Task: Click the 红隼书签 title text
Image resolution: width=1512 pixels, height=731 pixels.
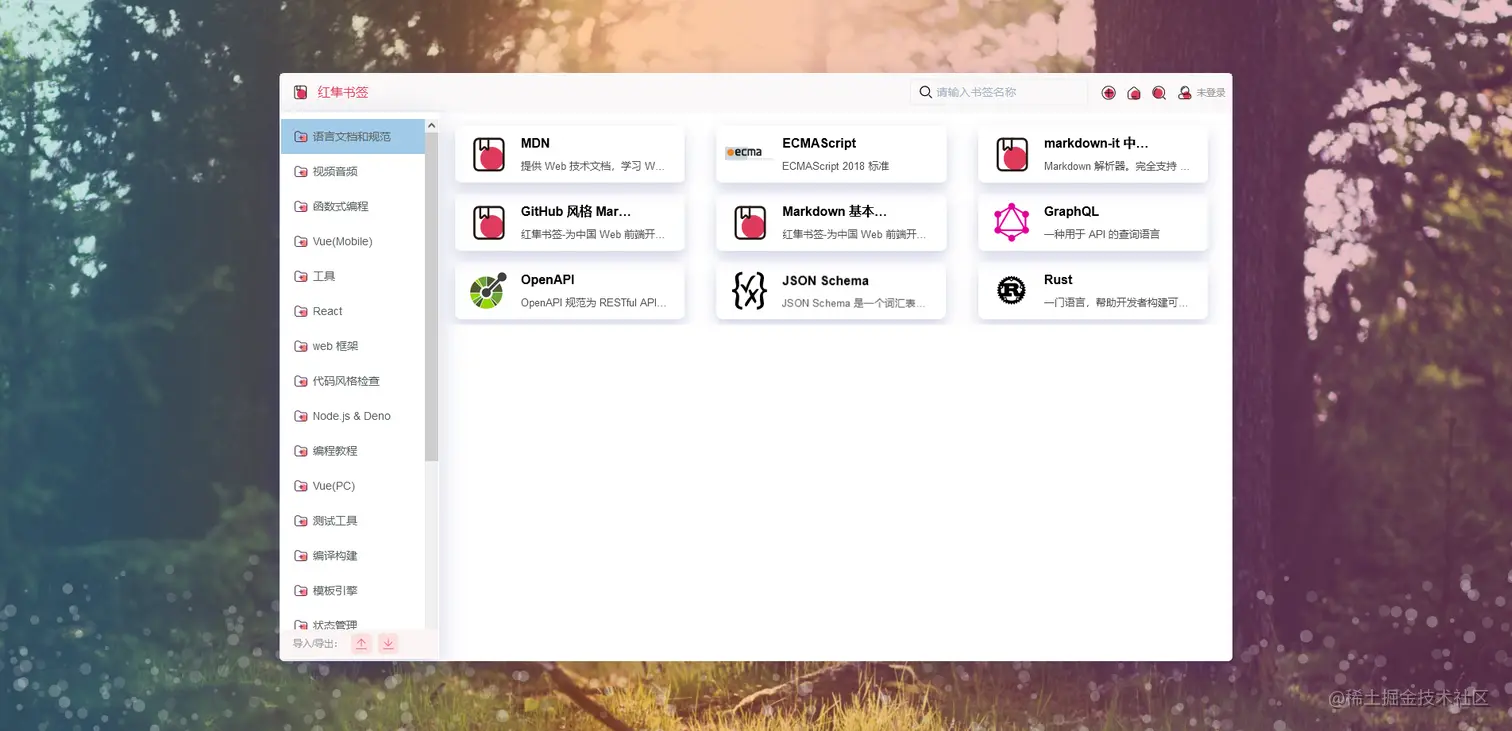Action: pyautogui.click(x=343, y=92)
